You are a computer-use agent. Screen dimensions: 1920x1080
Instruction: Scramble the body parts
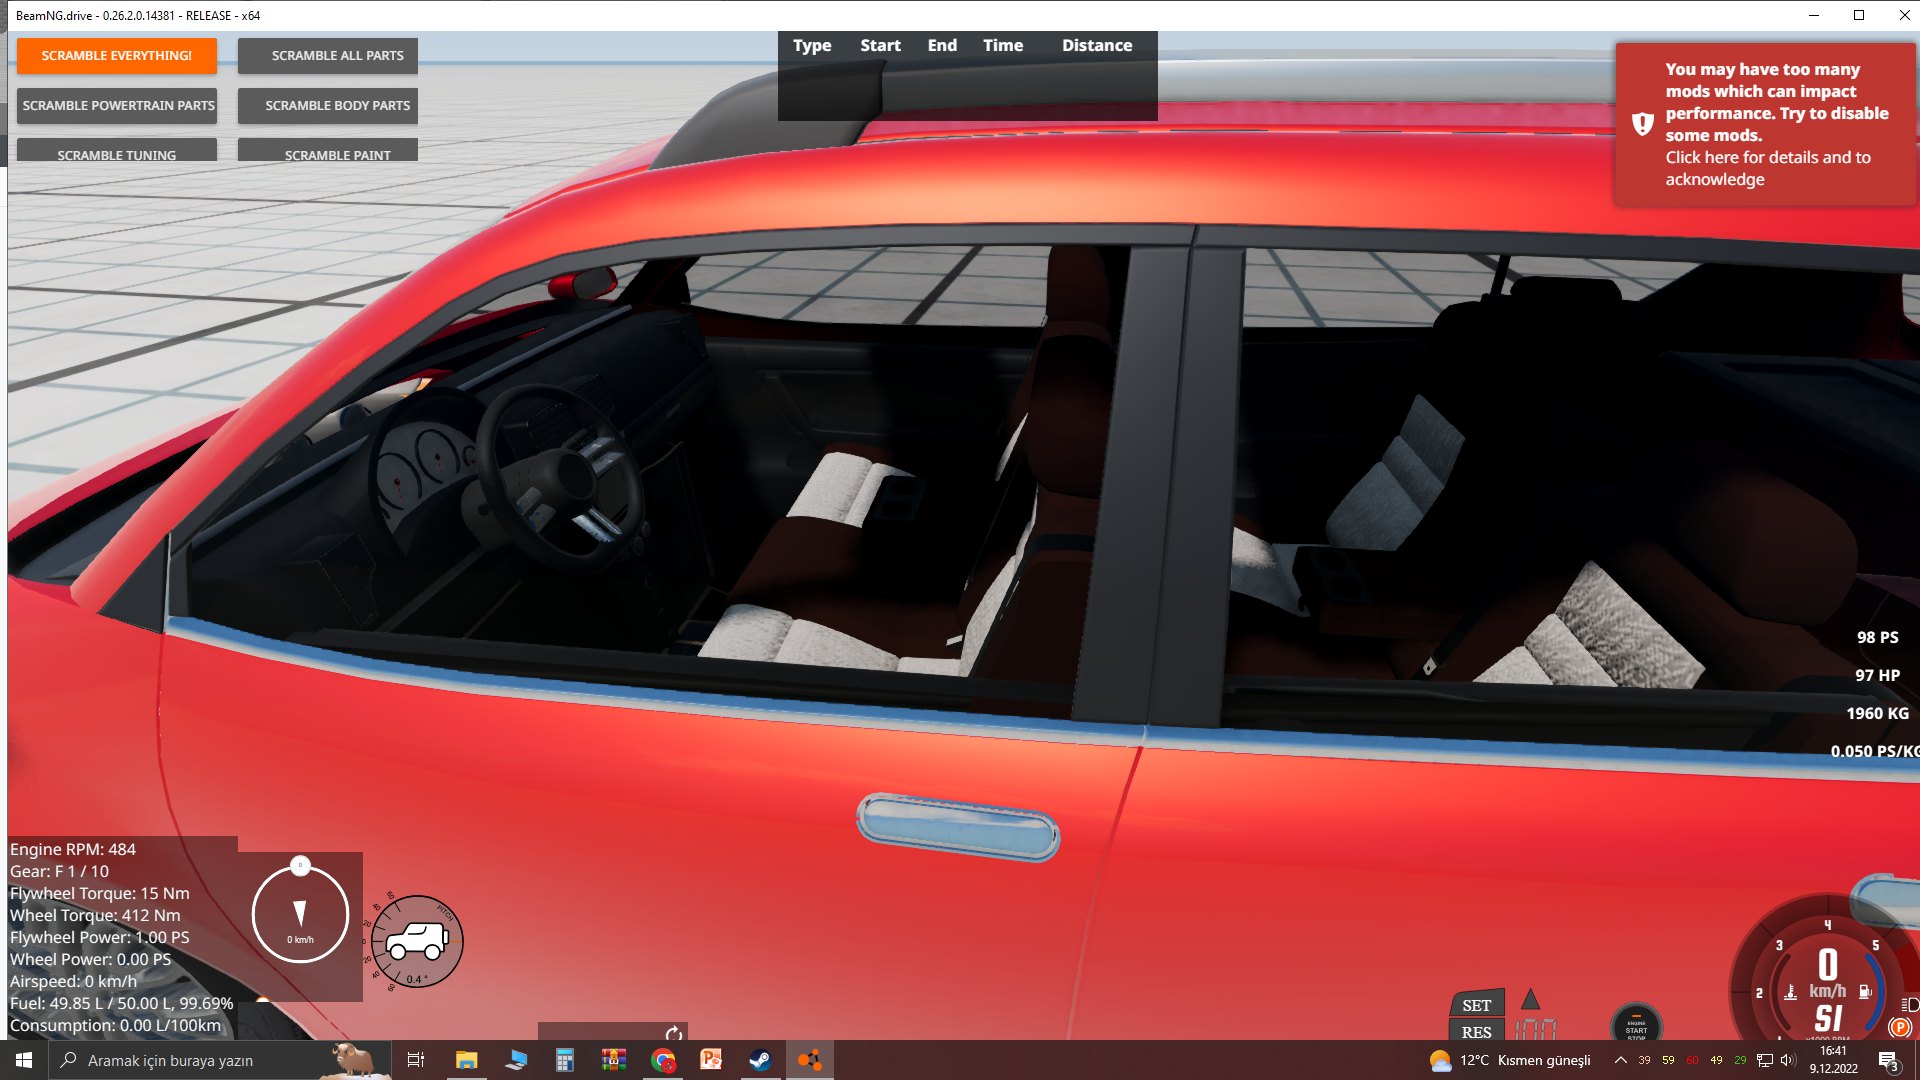coord(328,106)
